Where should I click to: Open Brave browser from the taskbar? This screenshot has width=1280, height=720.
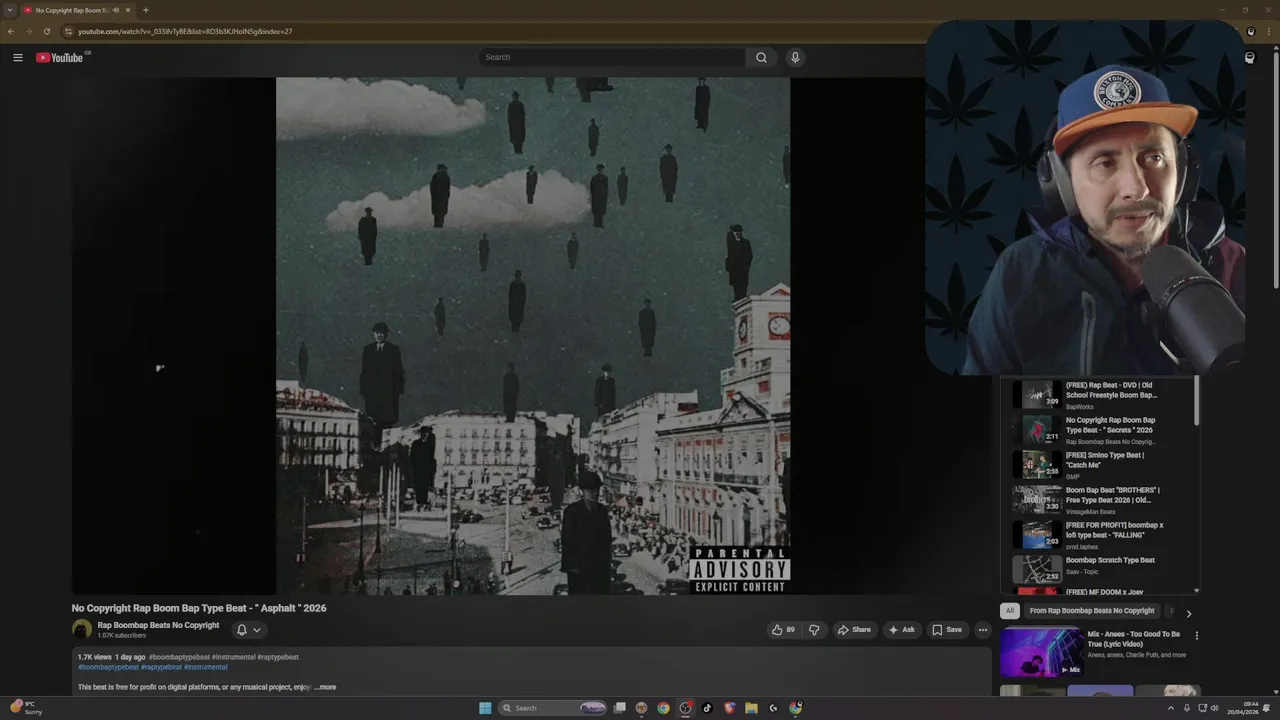click(729, 708)
